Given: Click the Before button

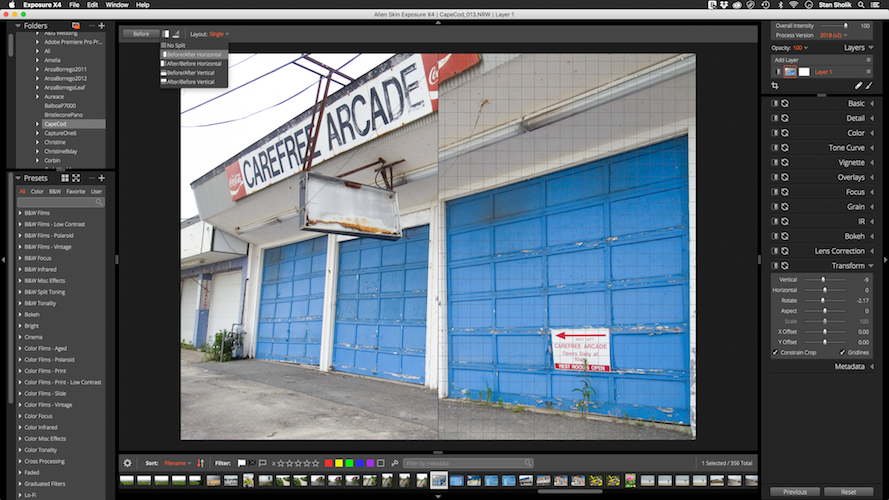Looking at the screenshot, I should (x=141, y=34).
